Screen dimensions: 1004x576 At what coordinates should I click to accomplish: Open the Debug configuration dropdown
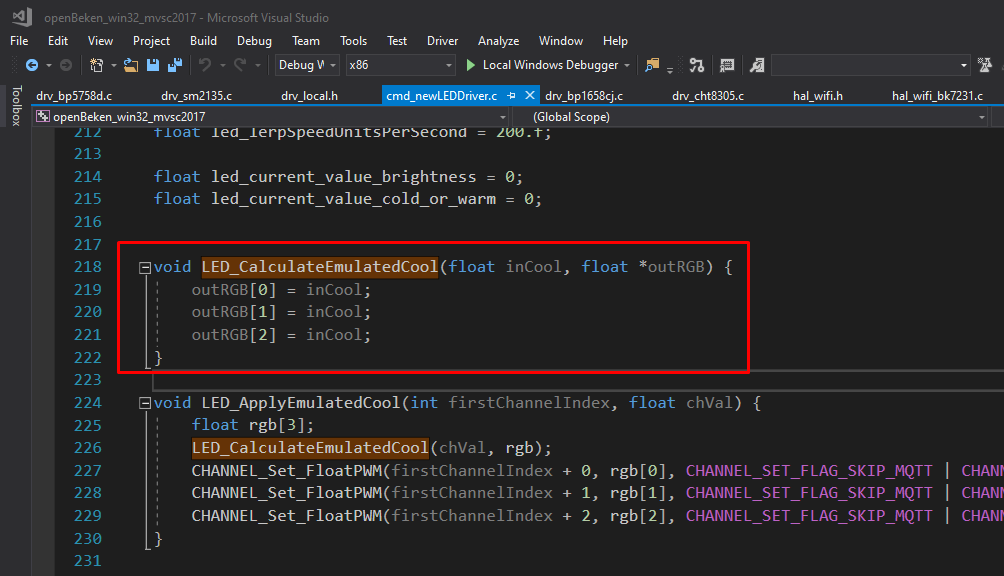point(307,65)
